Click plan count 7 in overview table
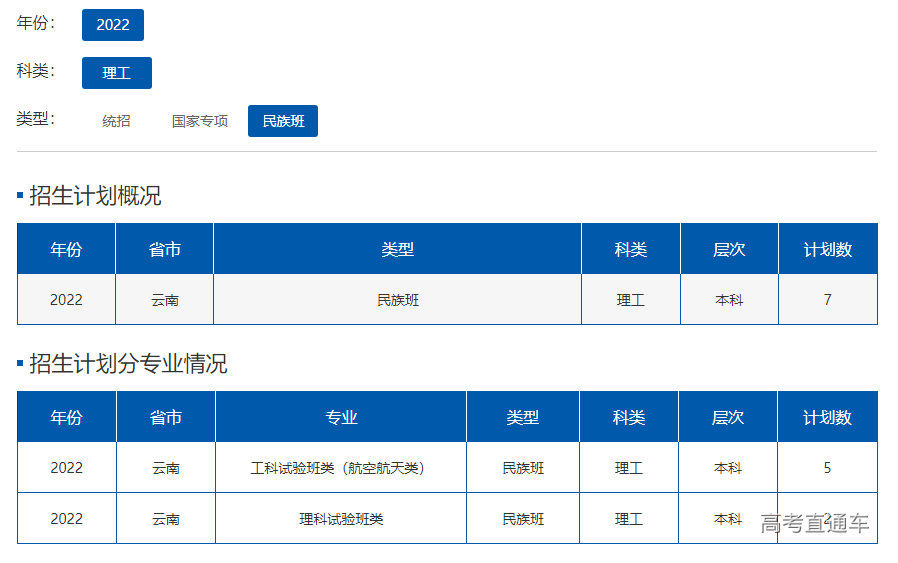This screenshot has height=563, width=898. [827, 300]
